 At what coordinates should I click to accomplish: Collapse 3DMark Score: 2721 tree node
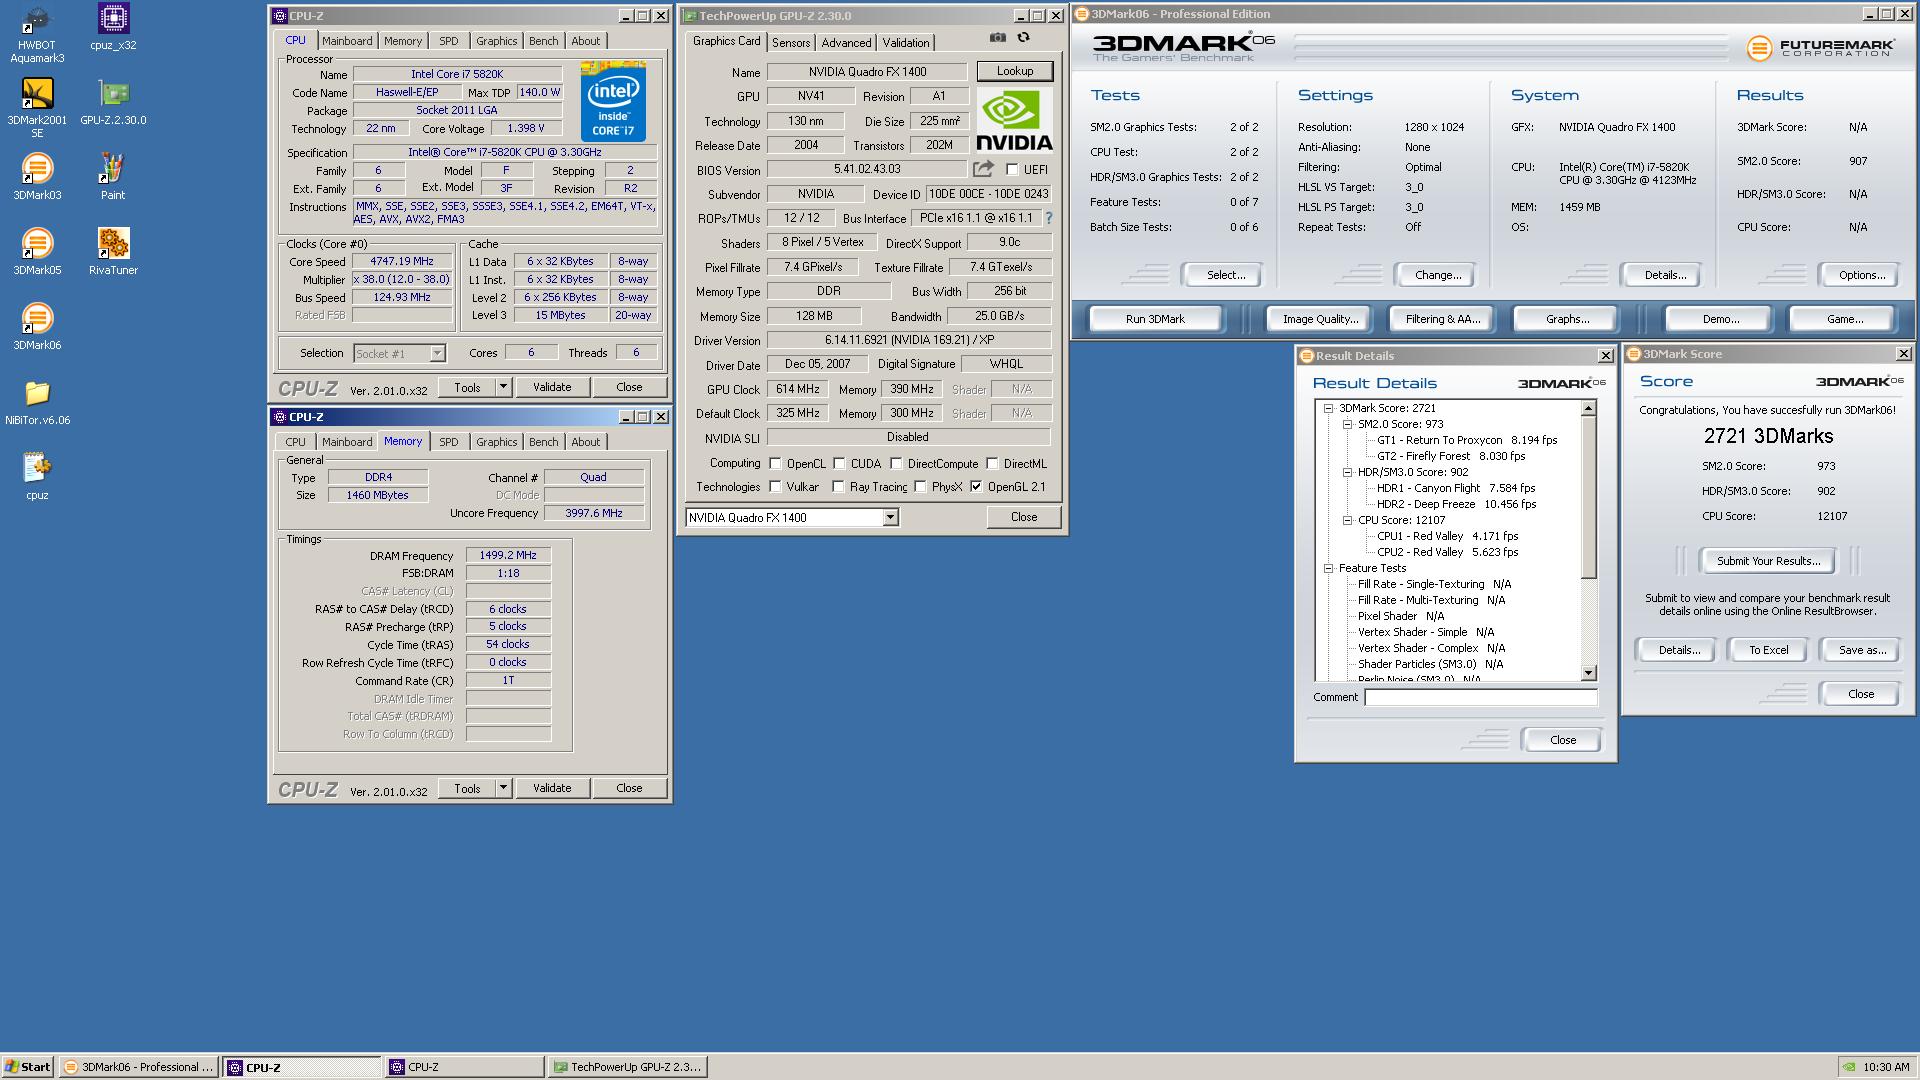point(1329,408)
